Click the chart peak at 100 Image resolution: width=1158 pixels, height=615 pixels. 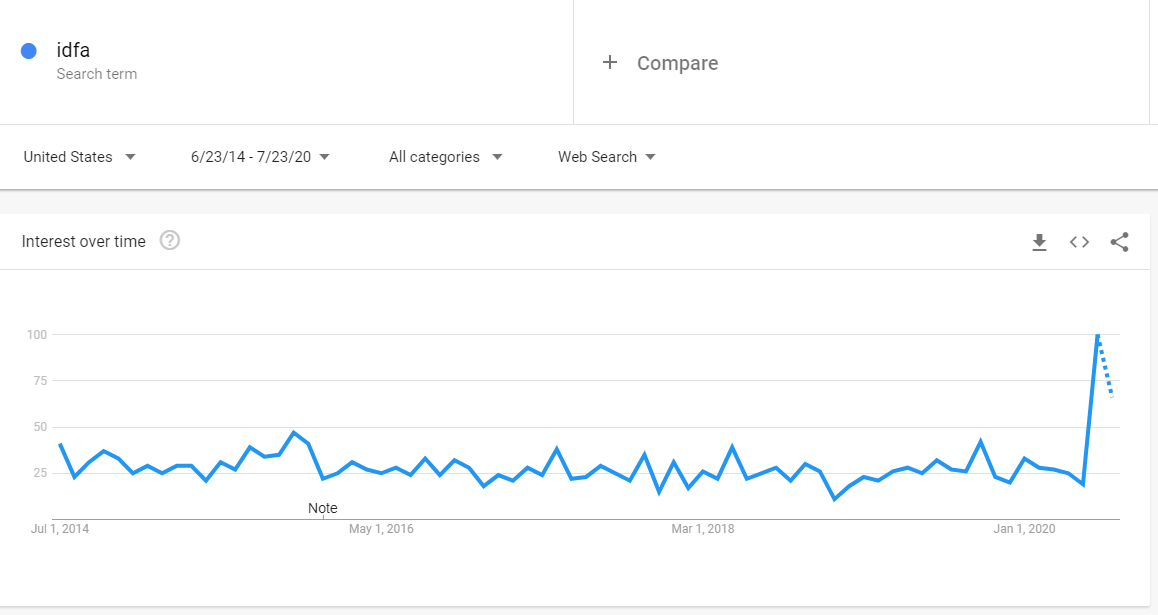(1098, 335)
